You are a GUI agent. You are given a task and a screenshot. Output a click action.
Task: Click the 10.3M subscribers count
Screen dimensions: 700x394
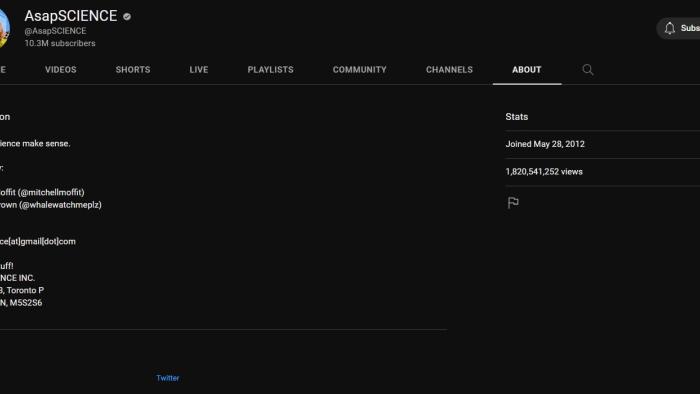point(60,43)
